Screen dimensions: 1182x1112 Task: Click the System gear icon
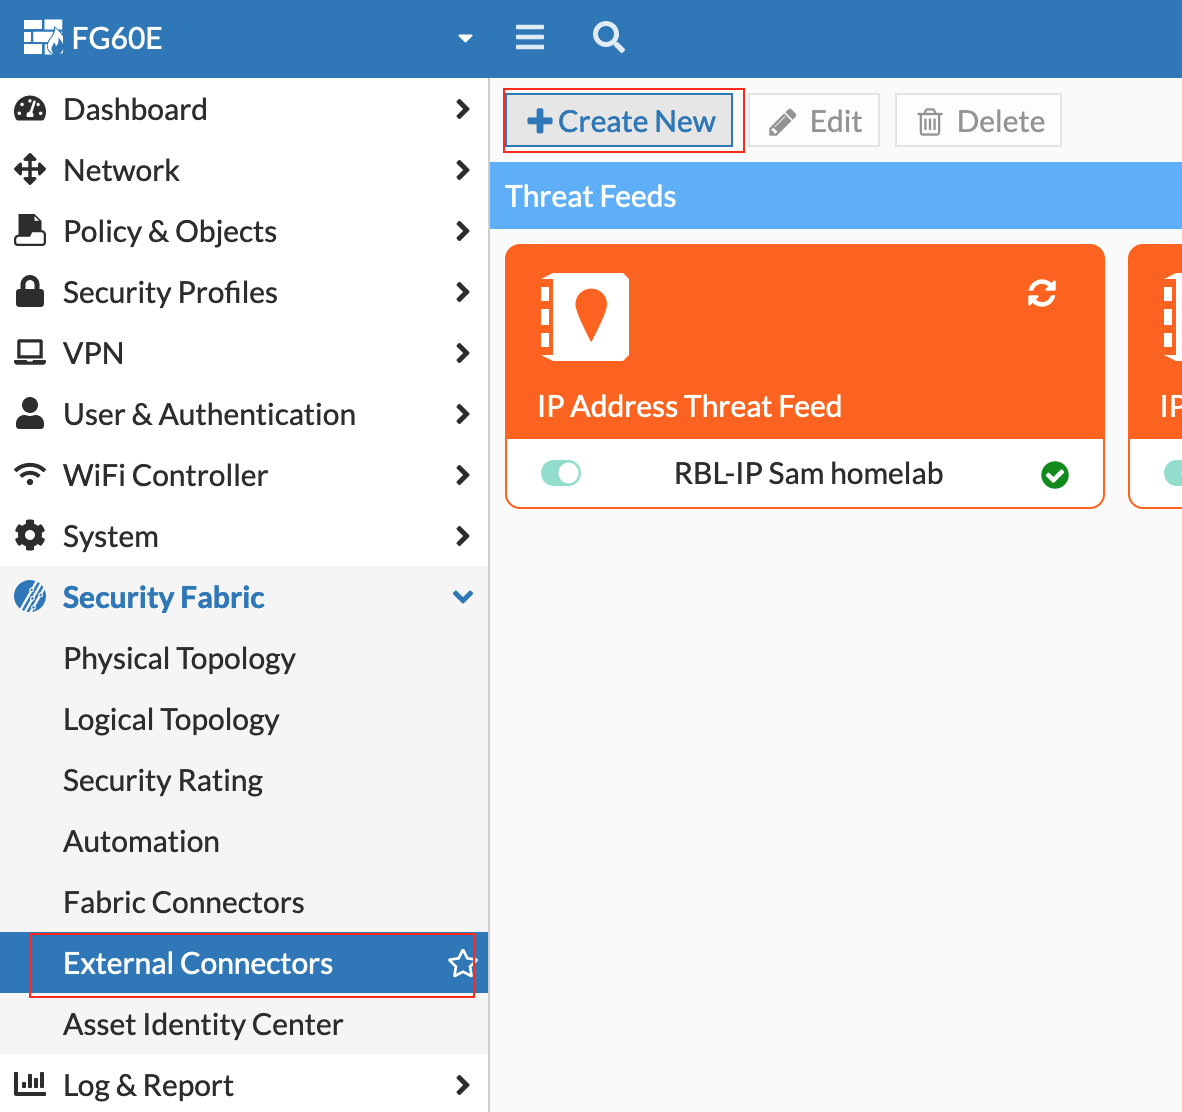(x=30, y=536)
